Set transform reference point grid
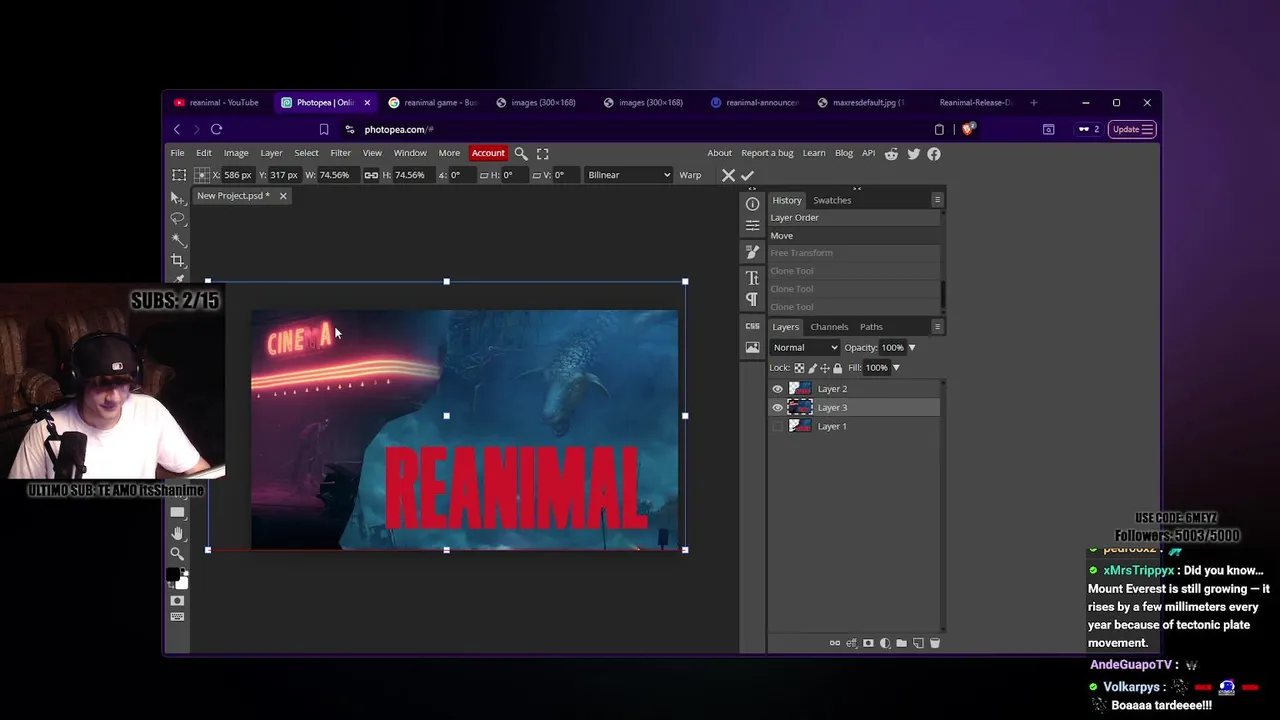This screenshot has height=720, width=1280. 201,175
